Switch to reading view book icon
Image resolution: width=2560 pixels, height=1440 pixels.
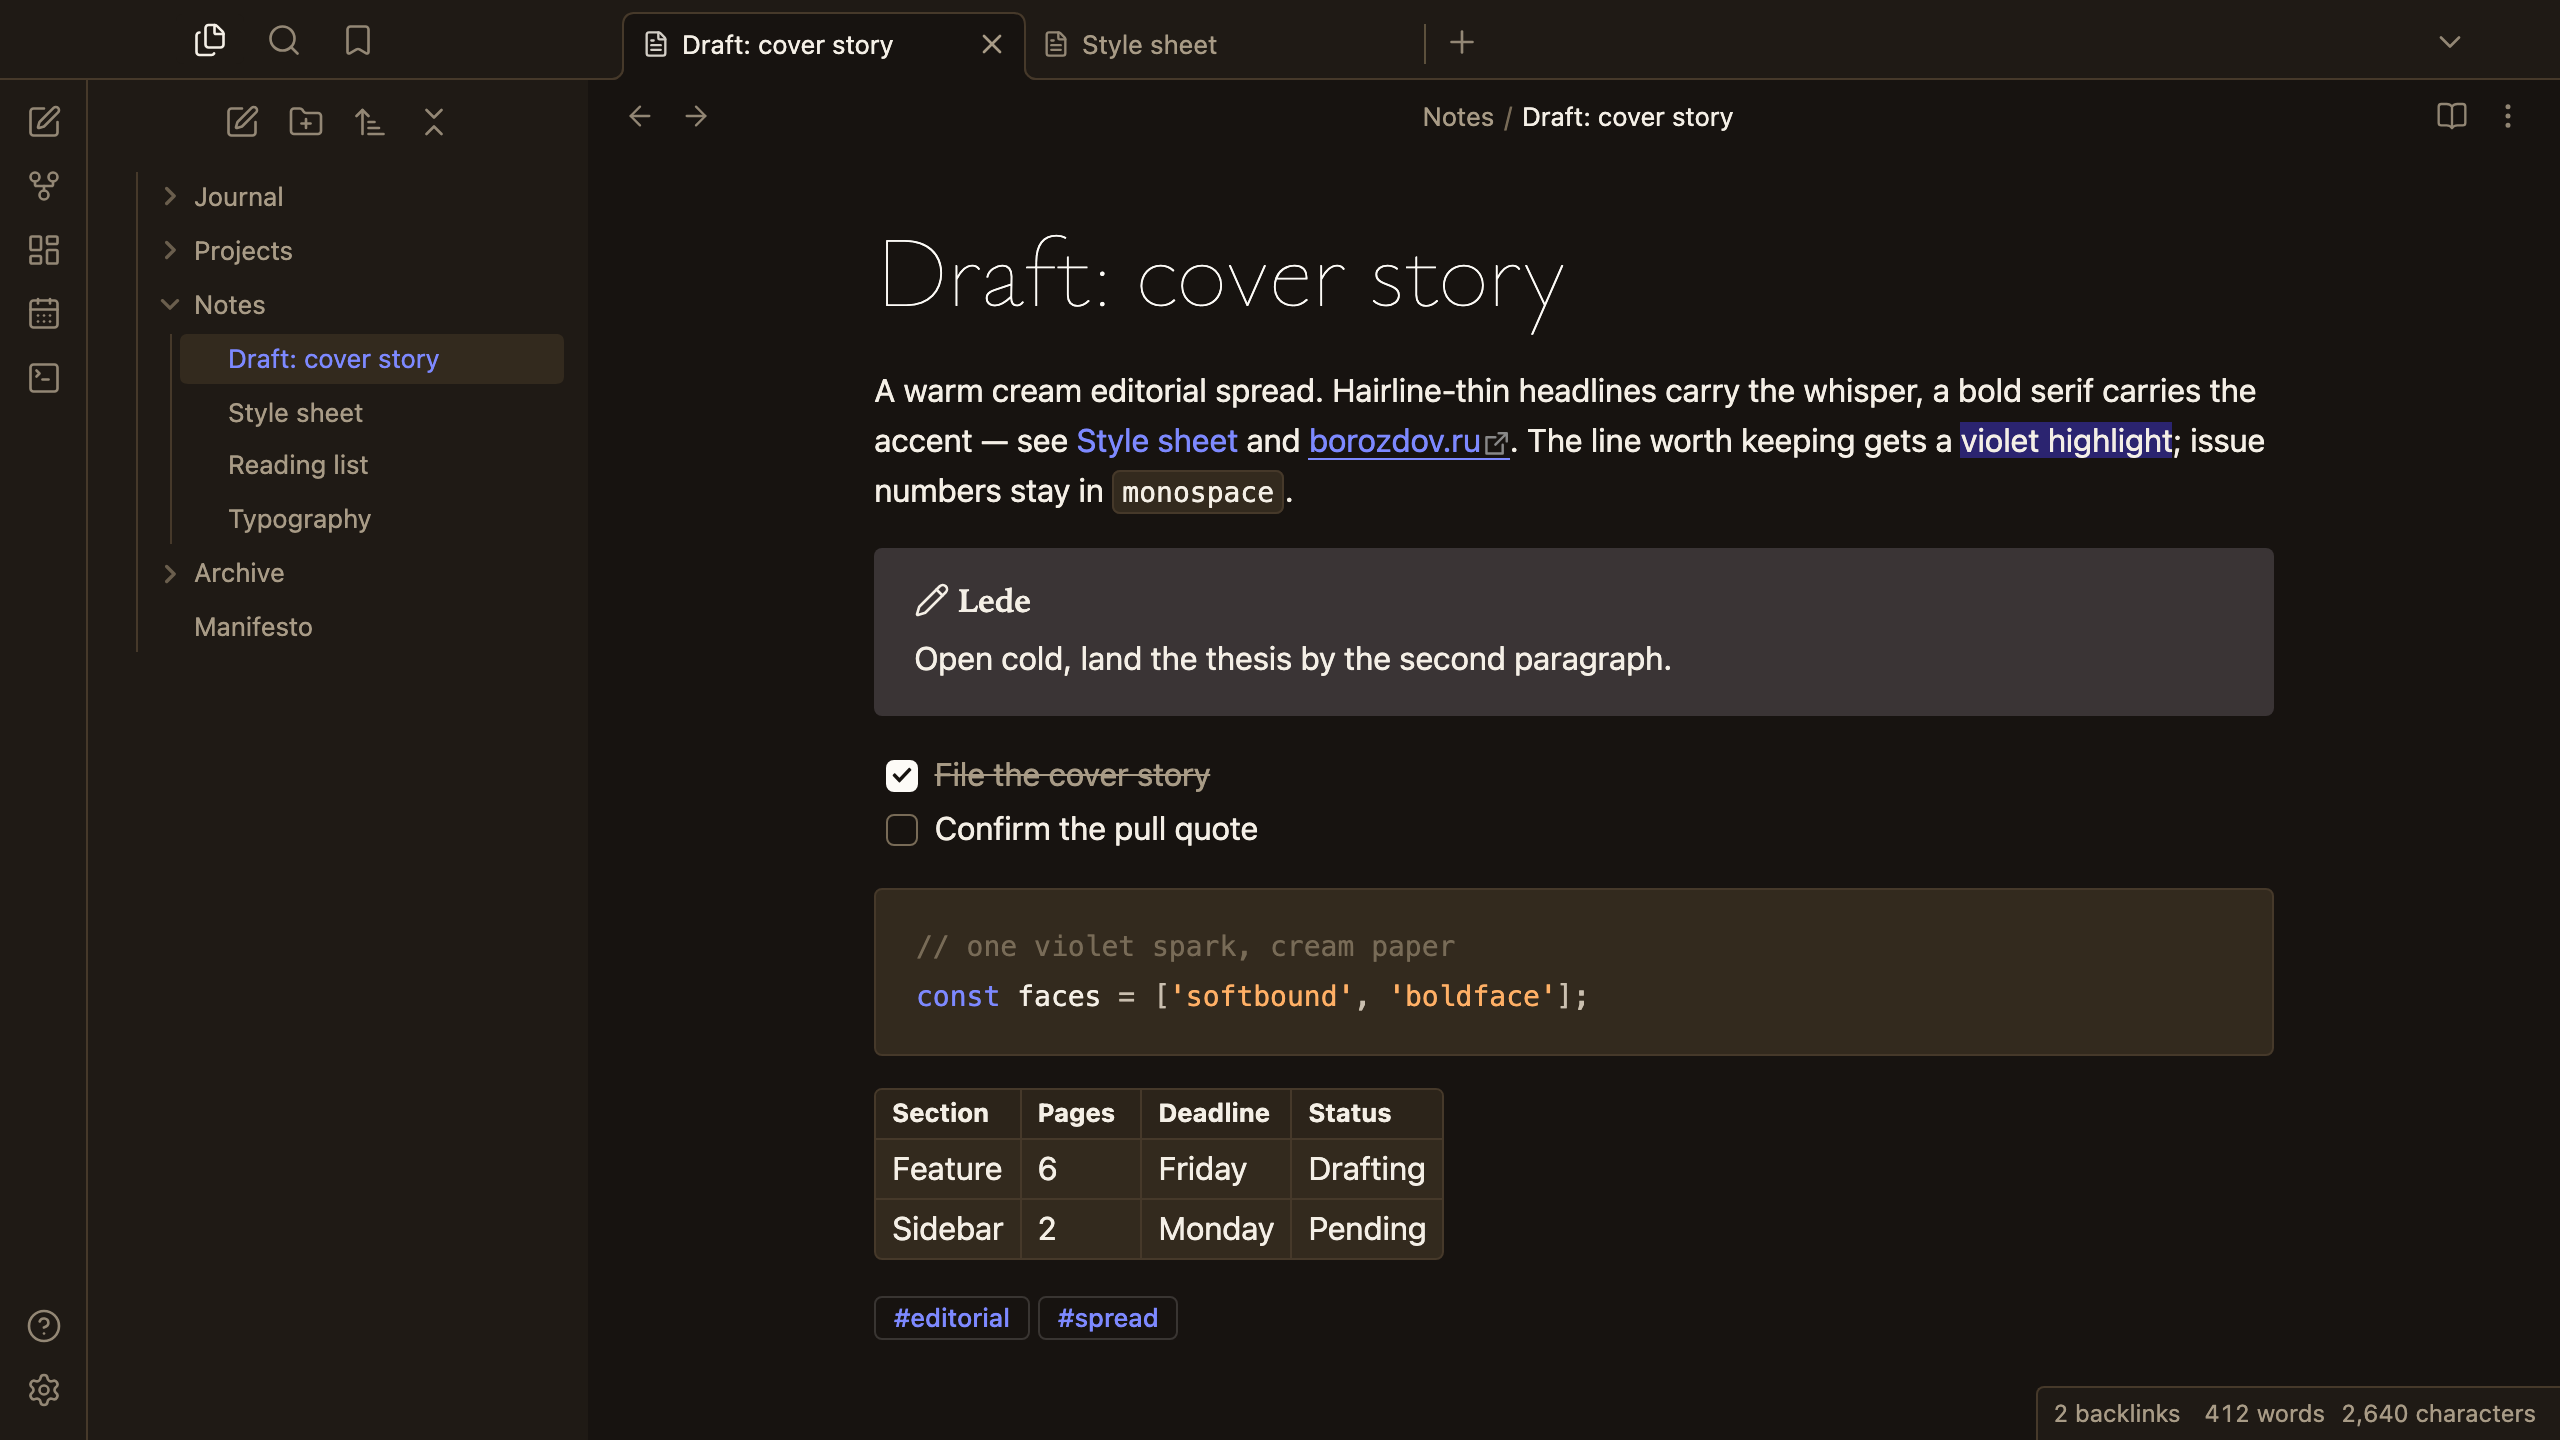click(2452, 117)
